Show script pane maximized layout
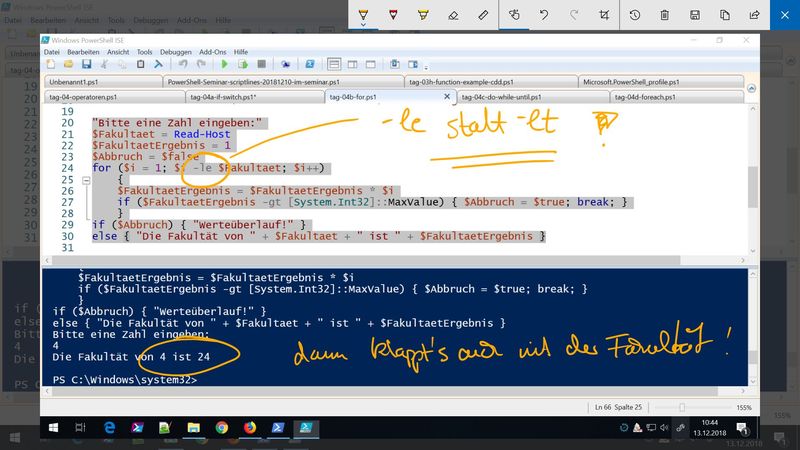Image resolution: width=800 pixels, height=450 pixels. (371, 64)
